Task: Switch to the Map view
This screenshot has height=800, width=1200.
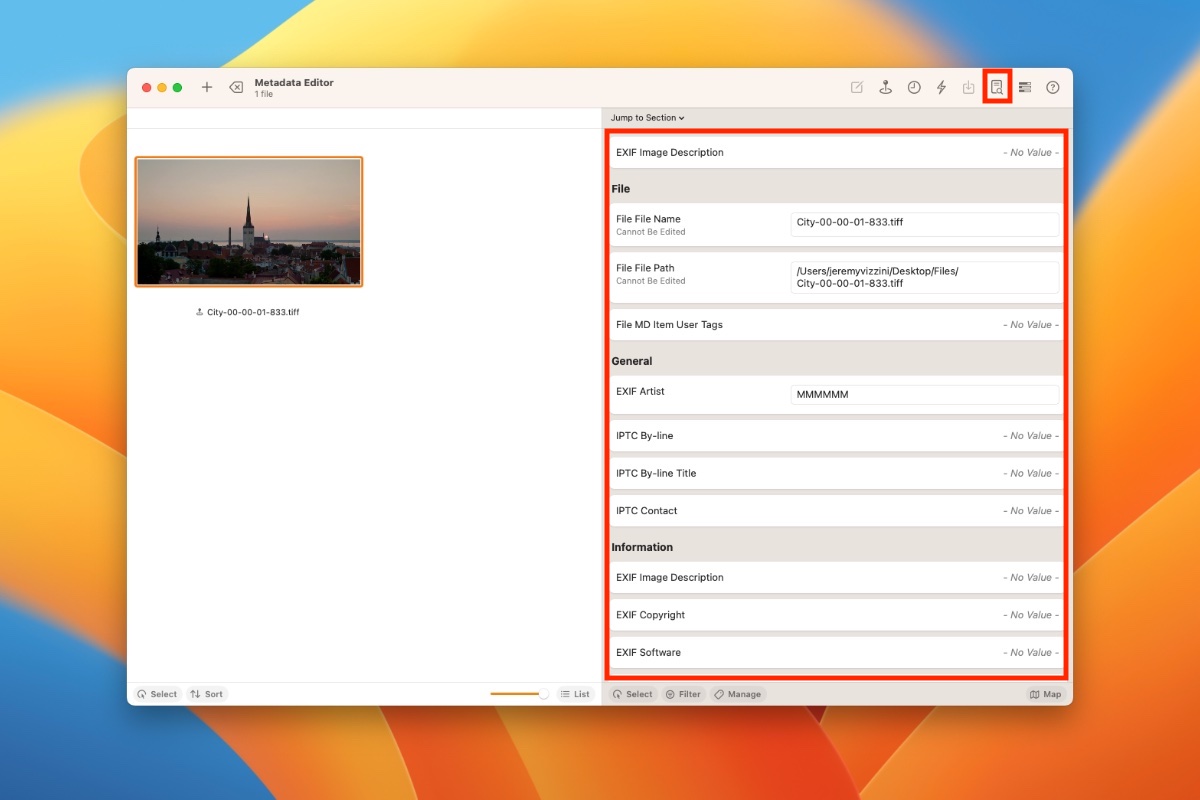Action: click(x=1044, y=693)
